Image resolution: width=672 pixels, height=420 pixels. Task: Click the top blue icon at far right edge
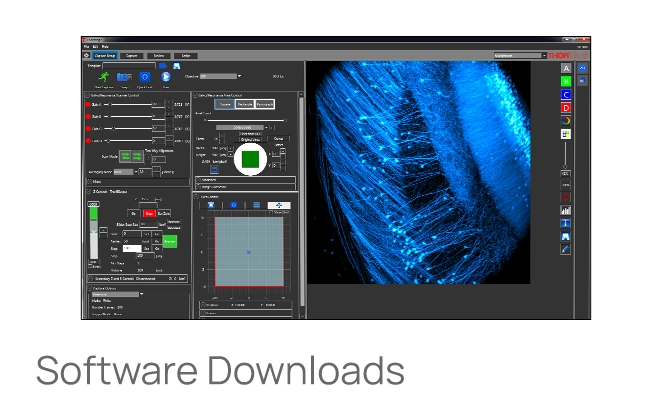click(582, 68)
